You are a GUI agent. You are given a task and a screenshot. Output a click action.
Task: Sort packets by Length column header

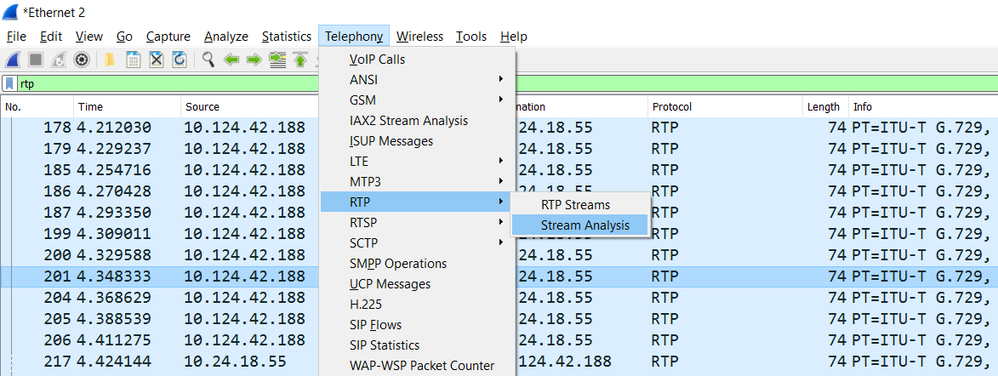point(826,107)
